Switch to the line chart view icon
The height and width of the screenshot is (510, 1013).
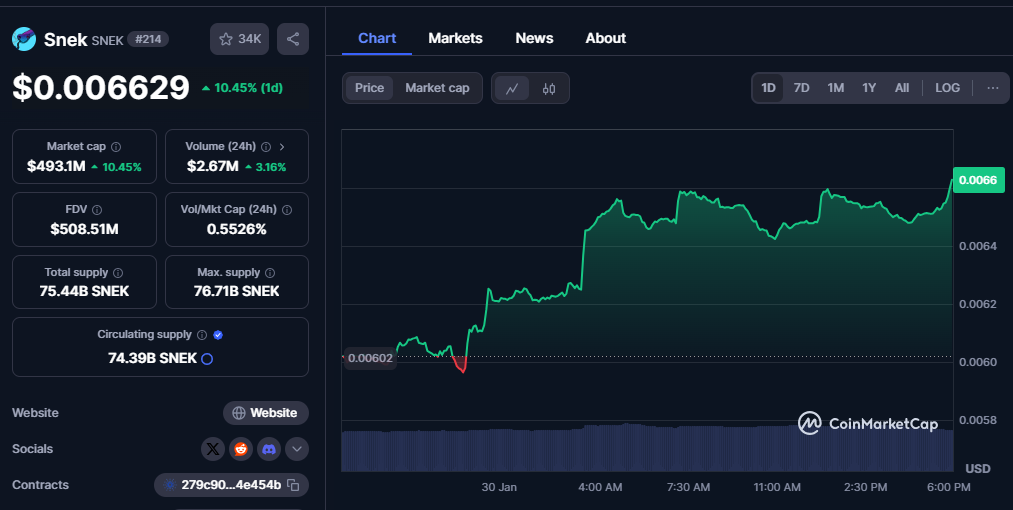(512, 89)
